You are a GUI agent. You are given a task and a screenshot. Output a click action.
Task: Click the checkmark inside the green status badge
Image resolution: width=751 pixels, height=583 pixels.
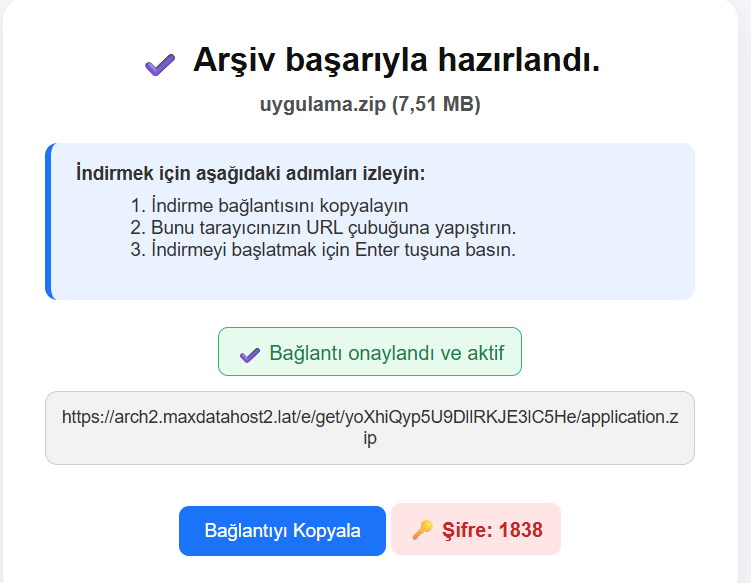coord(250,355)
